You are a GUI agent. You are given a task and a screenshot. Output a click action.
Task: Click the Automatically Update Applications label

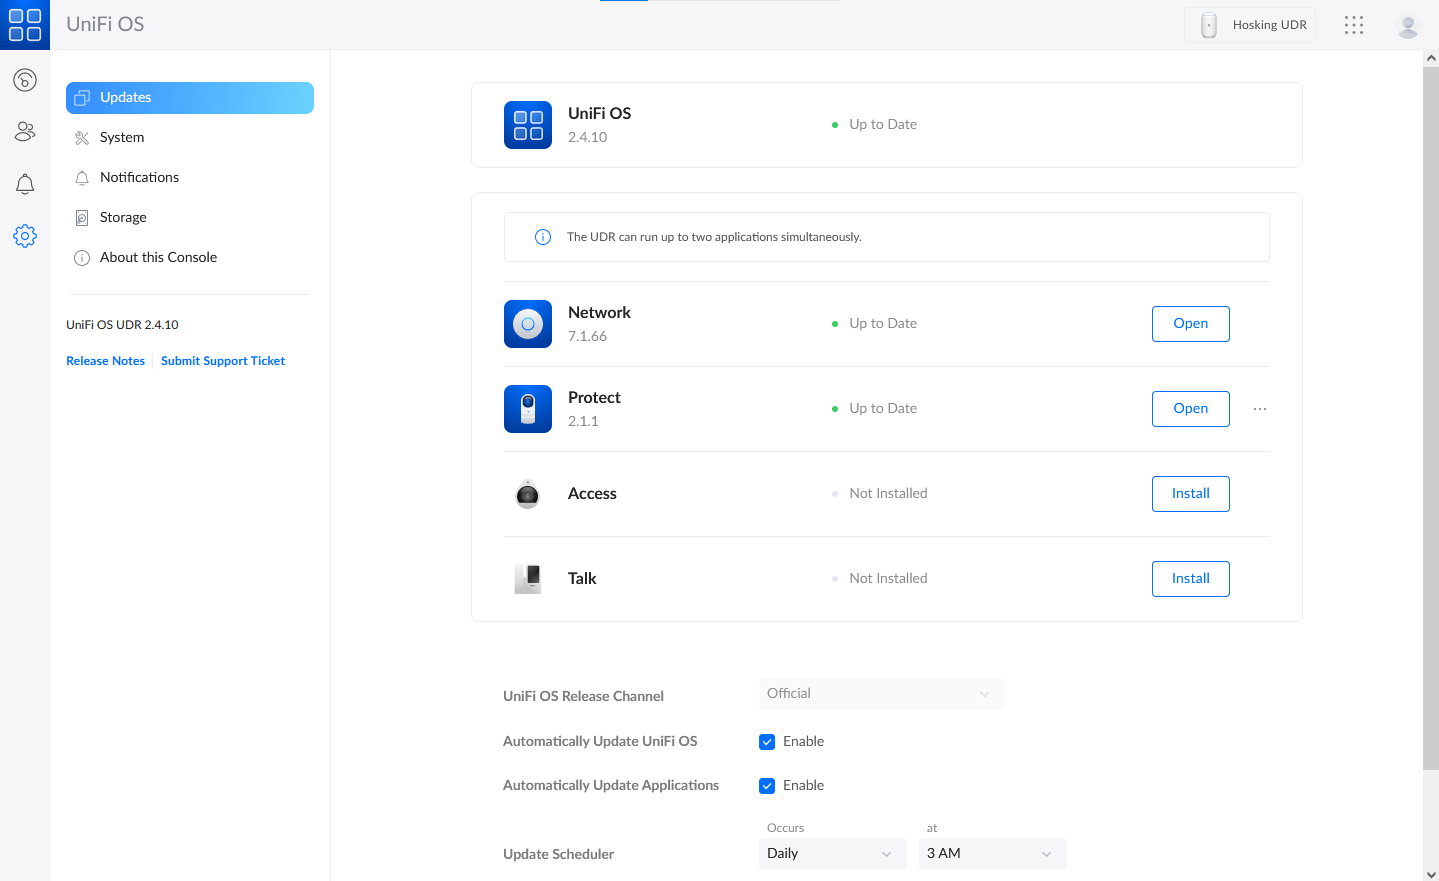tap(611, 786)
